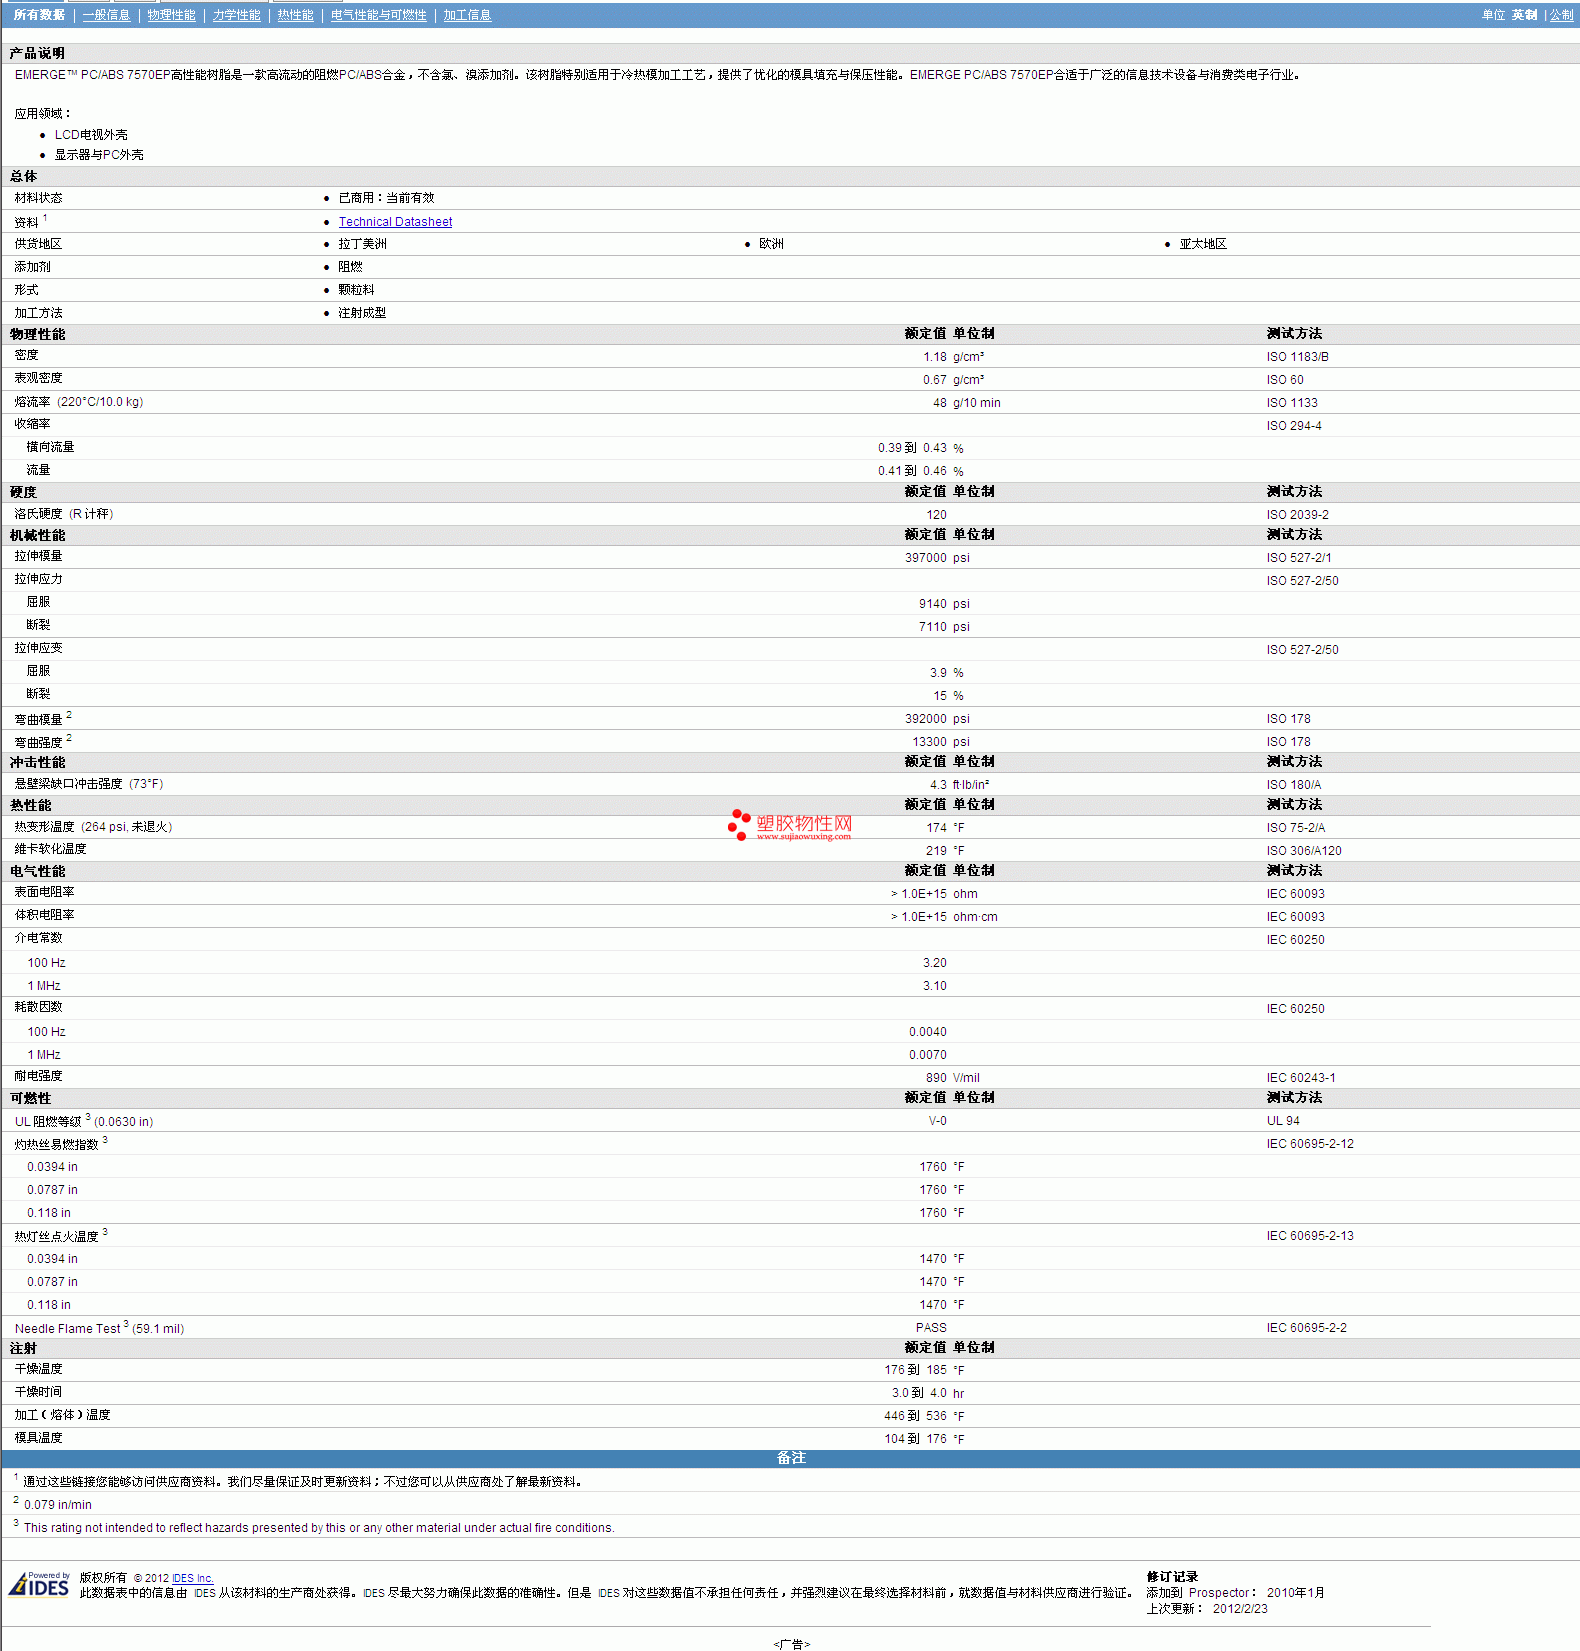The height and width of the screenshot is (1651, 1580).
Task: Click the 横向流量 shrinkage row label
Action: coord(50,447)
